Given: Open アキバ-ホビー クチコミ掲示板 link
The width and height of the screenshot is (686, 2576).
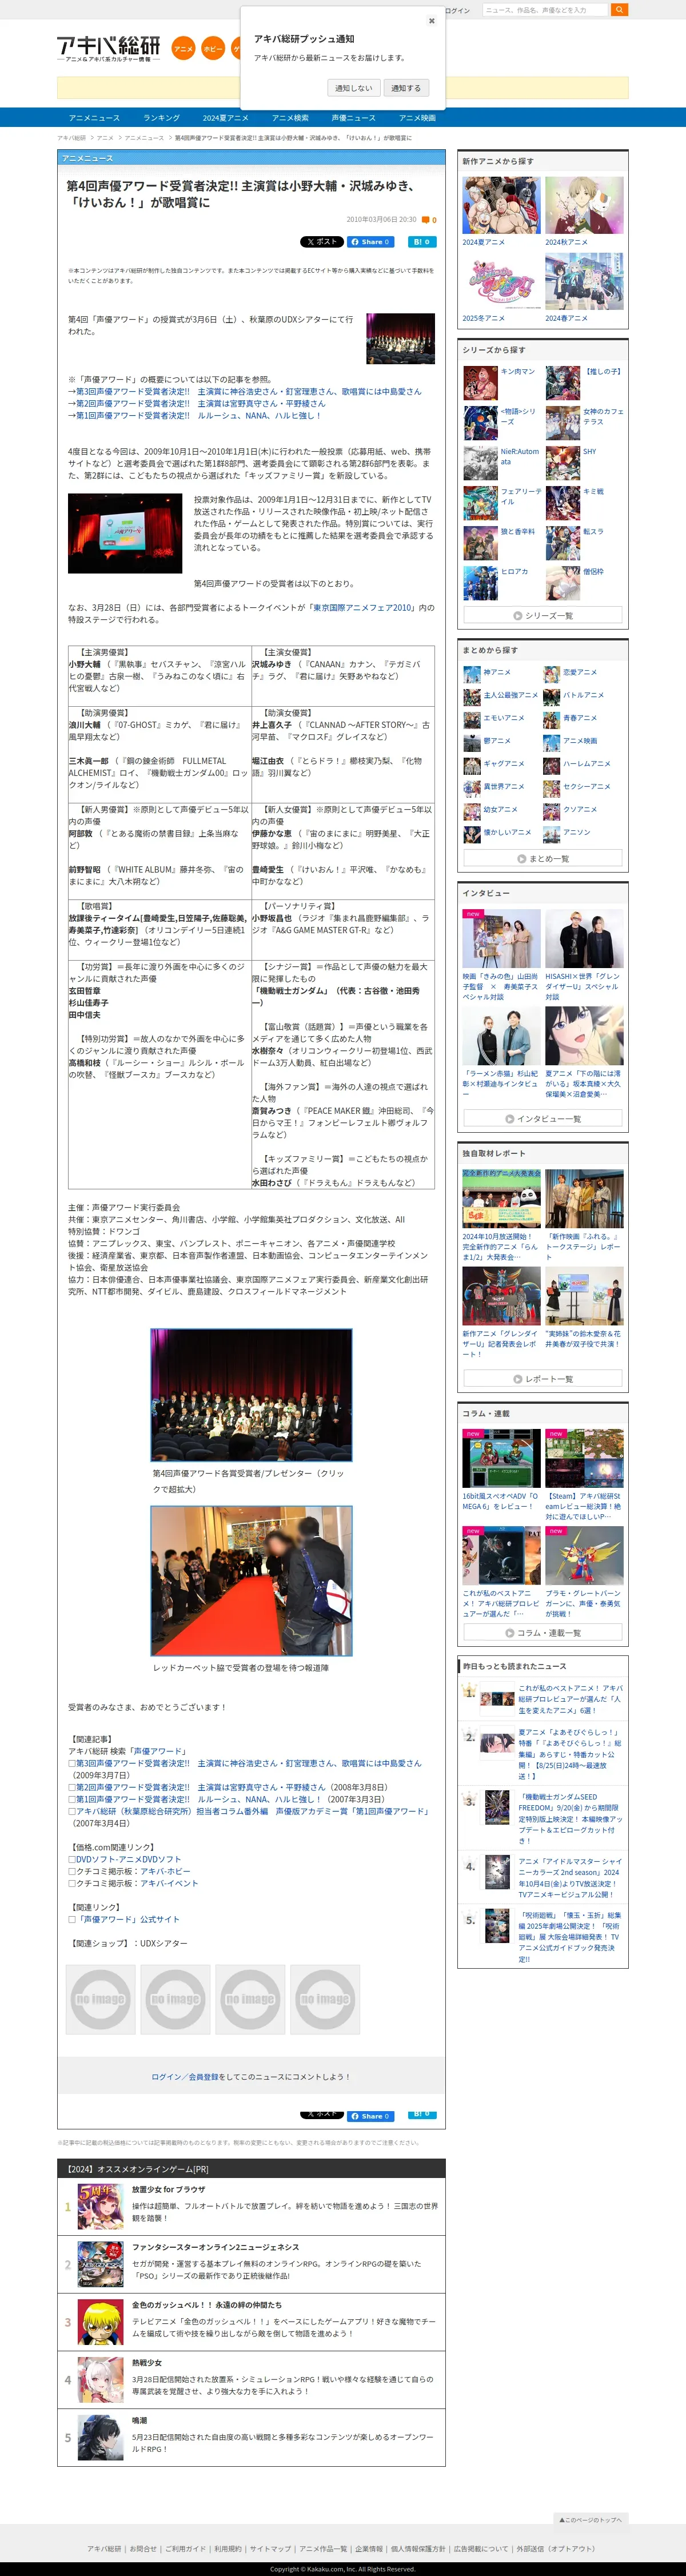Looking at the screenshot, I should (165, 1871).
